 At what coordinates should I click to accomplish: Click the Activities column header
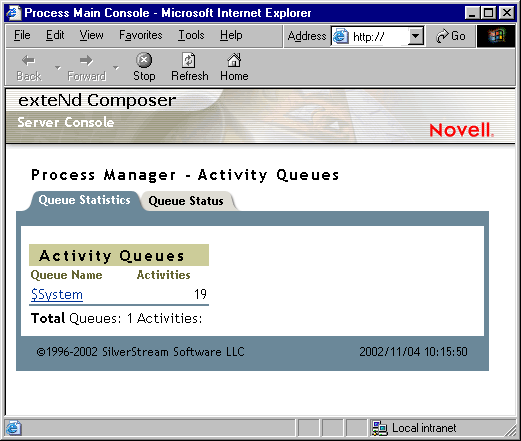164,275
